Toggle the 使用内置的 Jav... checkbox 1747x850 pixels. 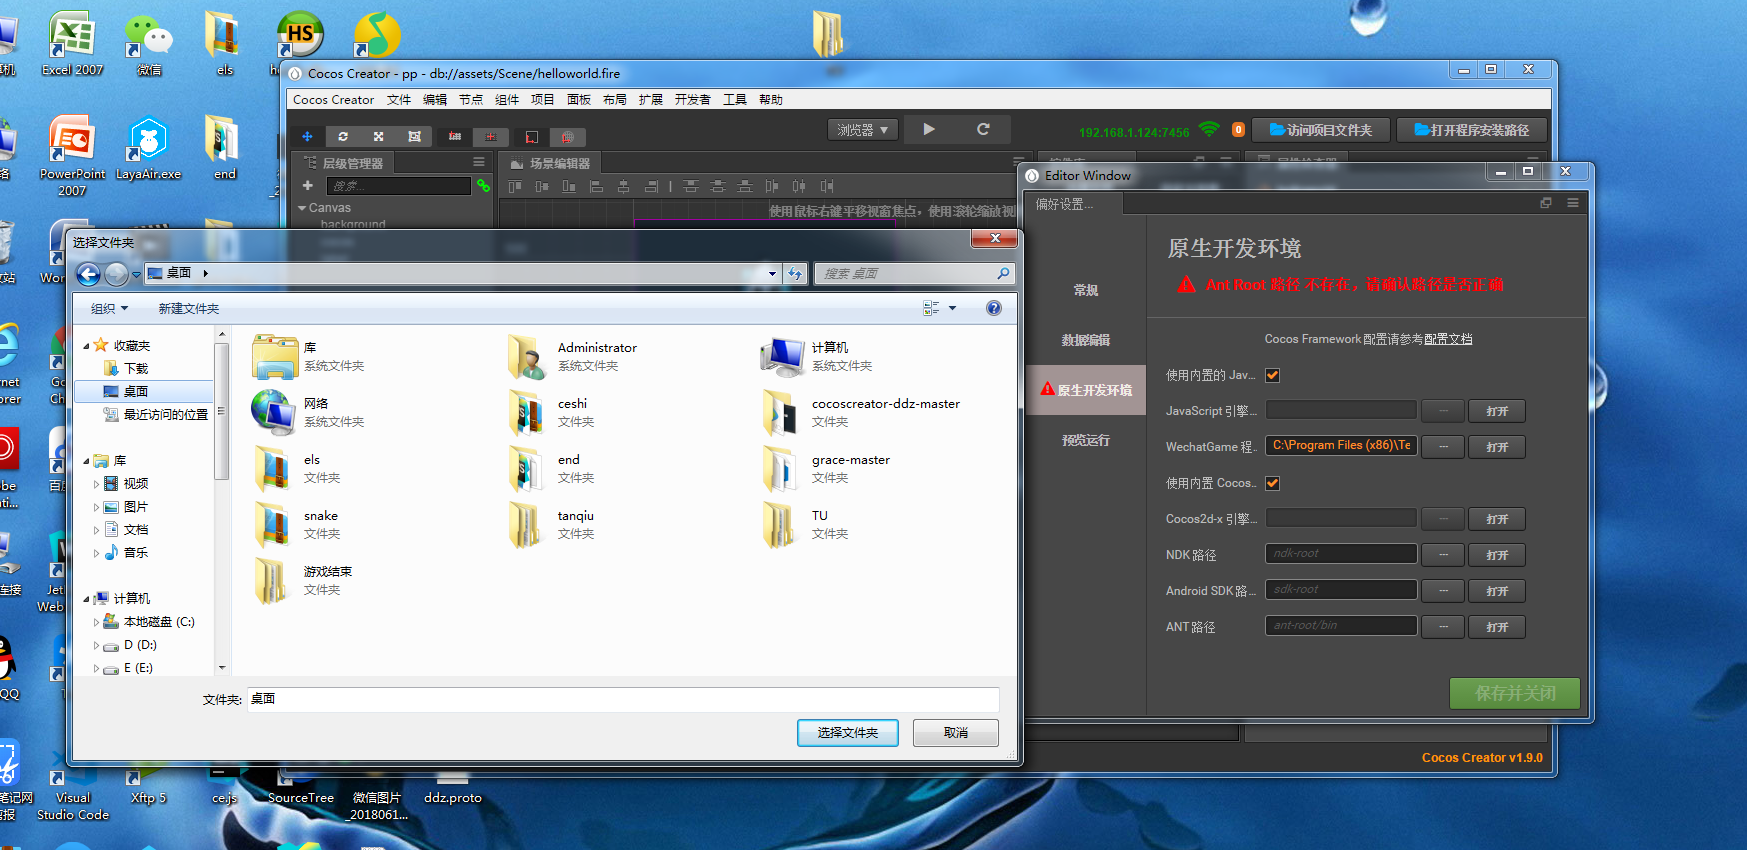[x=1273, y=376]
